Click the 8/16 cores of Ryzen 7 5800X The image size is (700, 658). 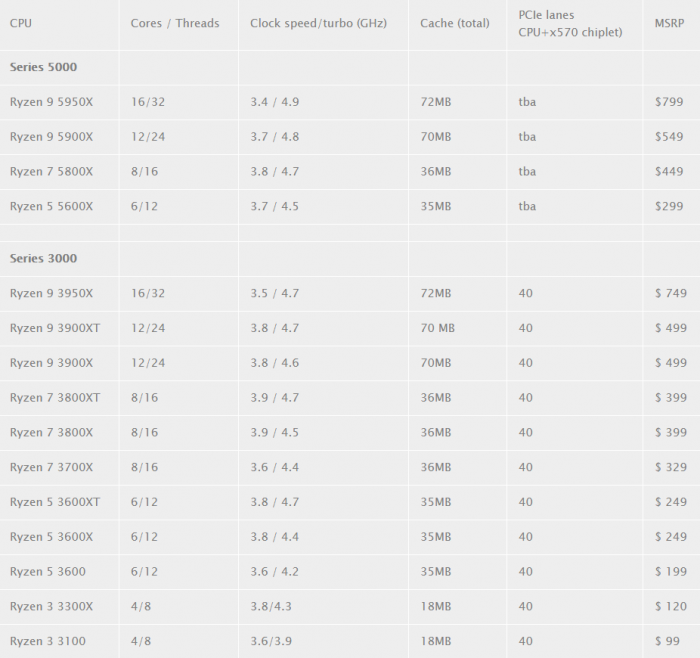(x=144, y=172)
